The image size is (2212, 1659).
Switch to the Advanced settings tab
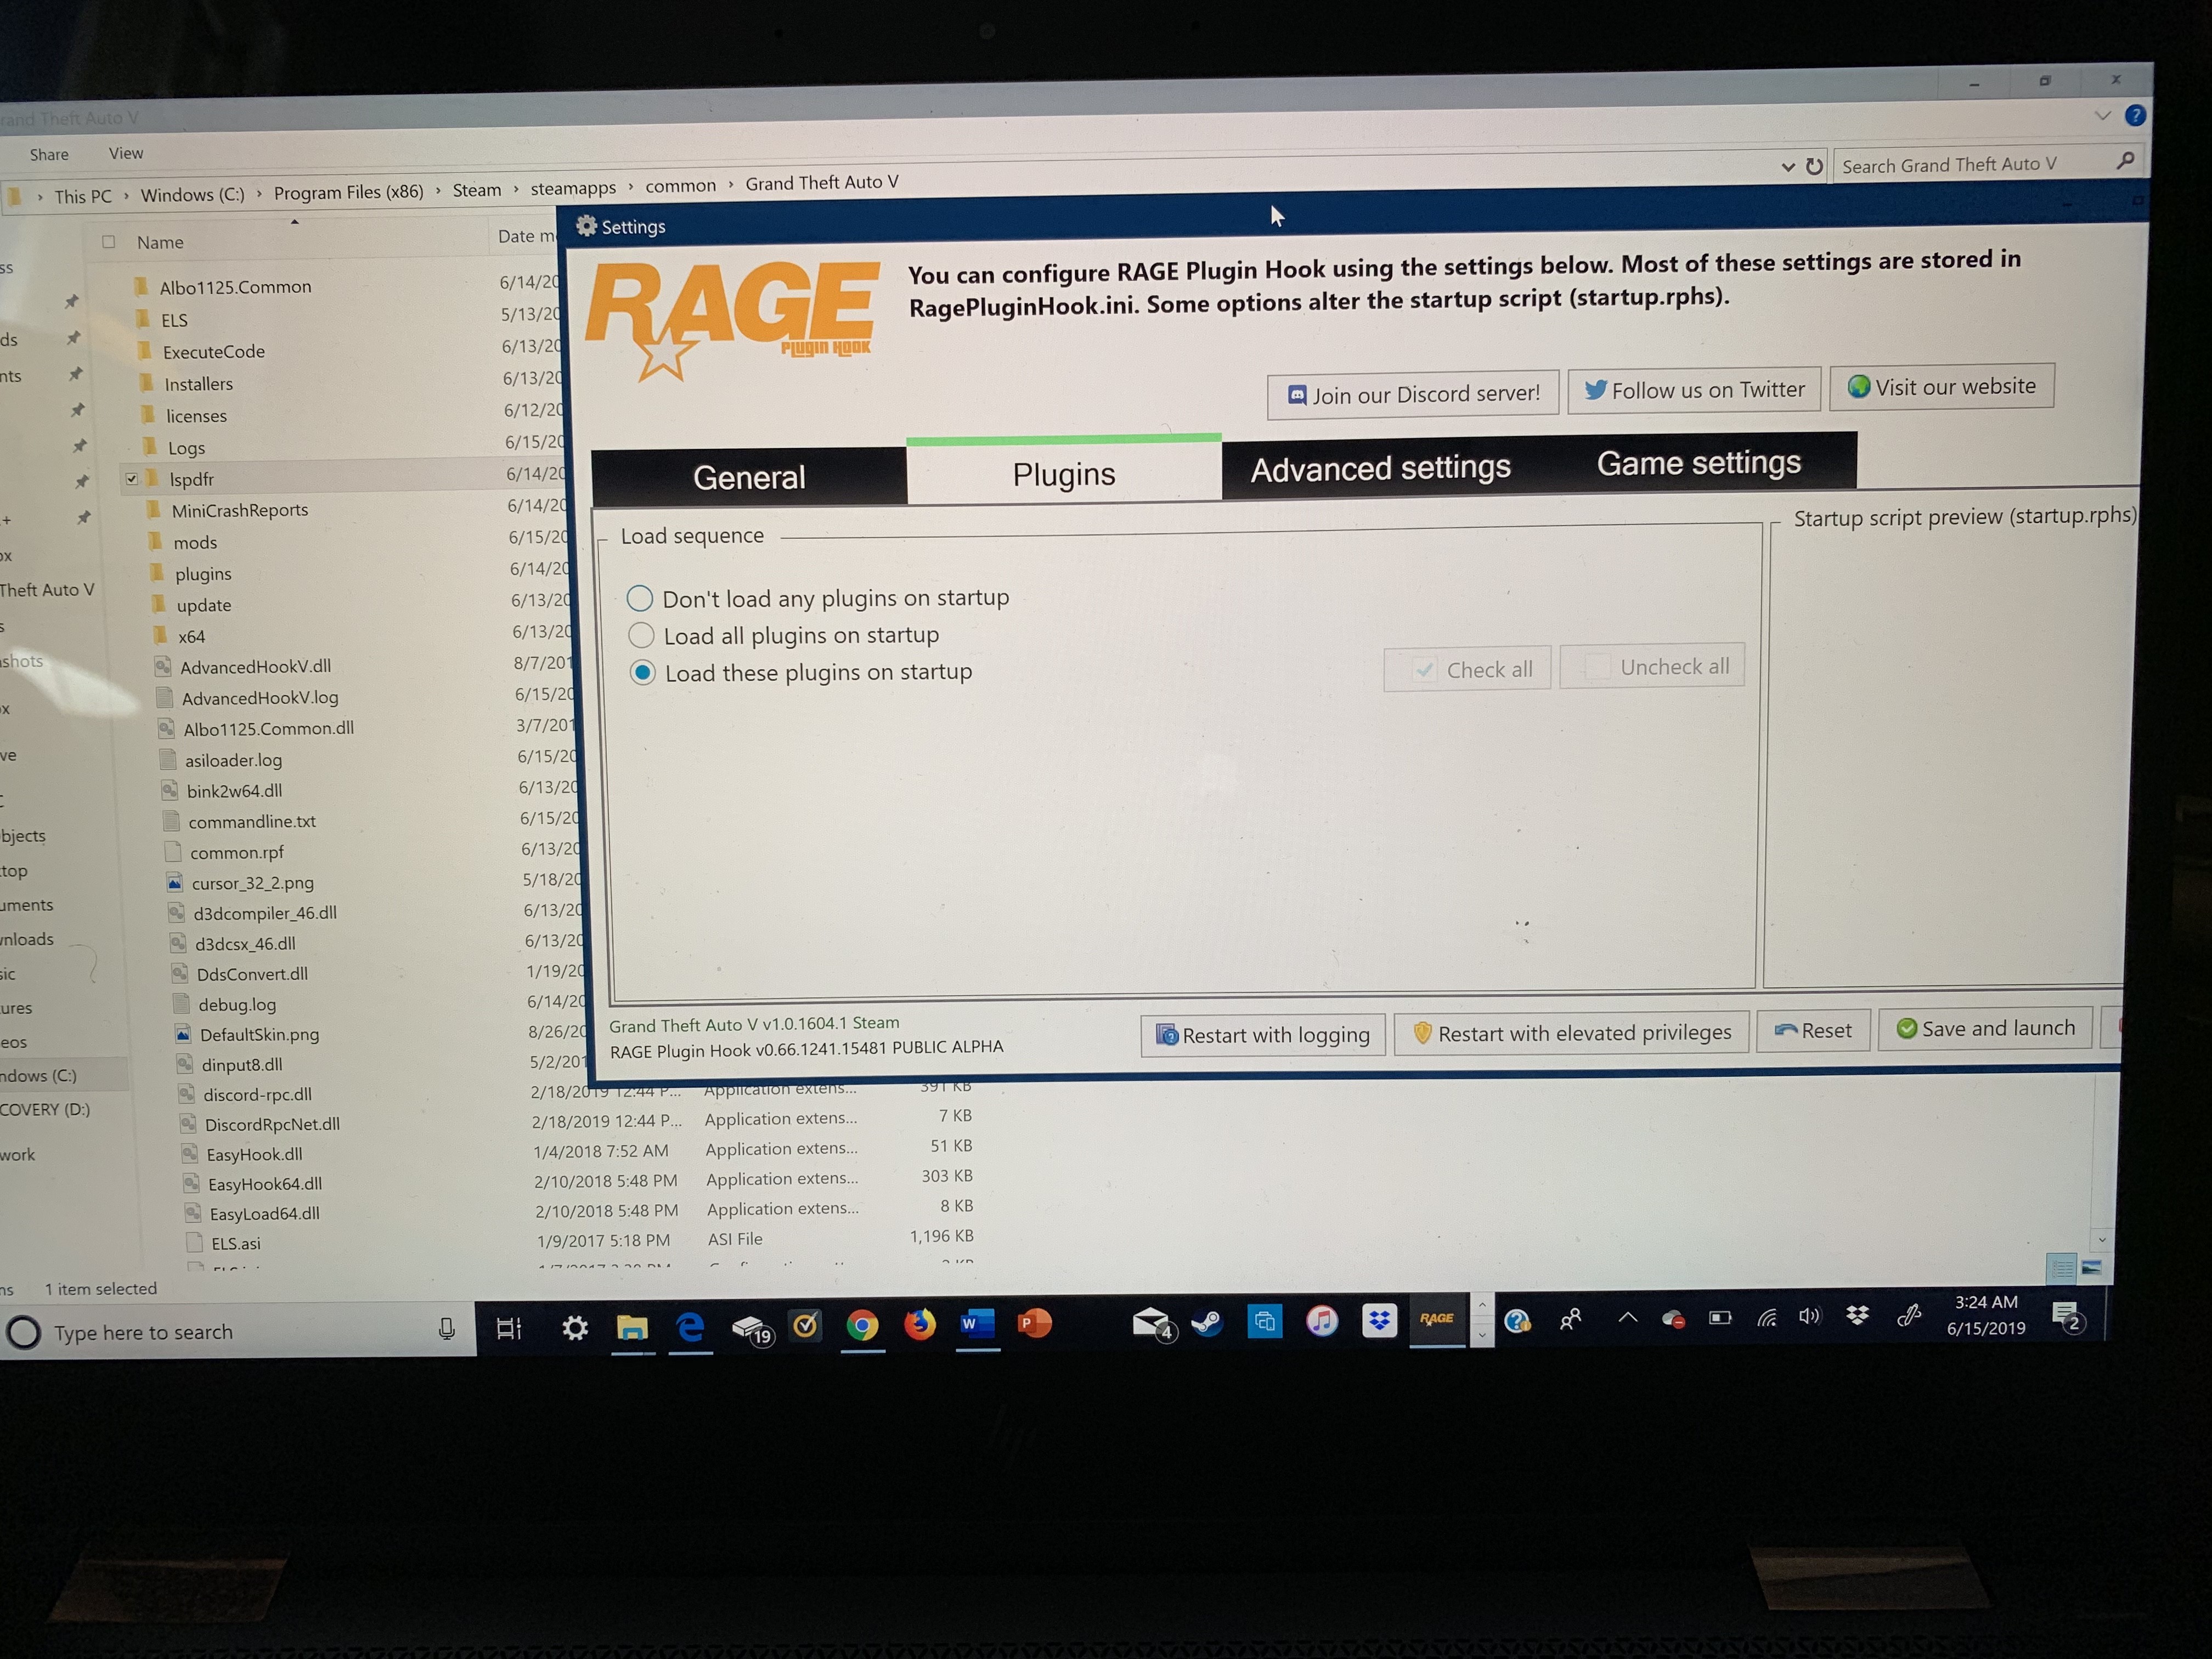pyautogui.click(x=1380, y=468)
